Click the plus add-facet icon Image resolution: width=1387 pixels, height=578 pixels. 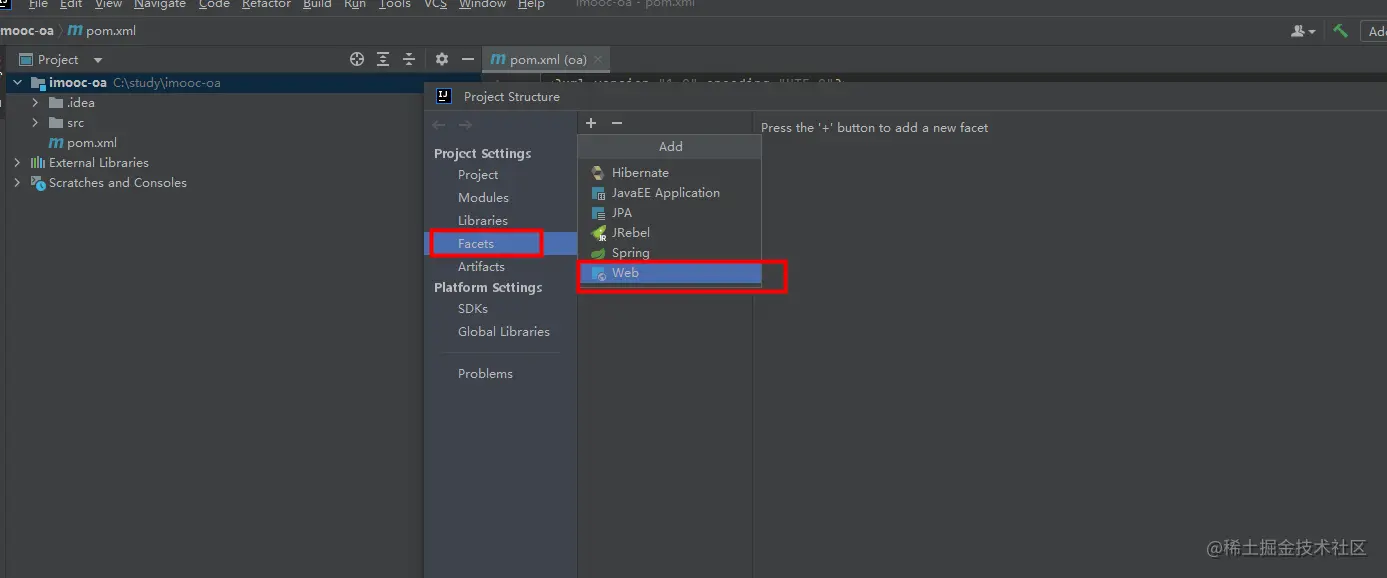click(x=591, y=123)
